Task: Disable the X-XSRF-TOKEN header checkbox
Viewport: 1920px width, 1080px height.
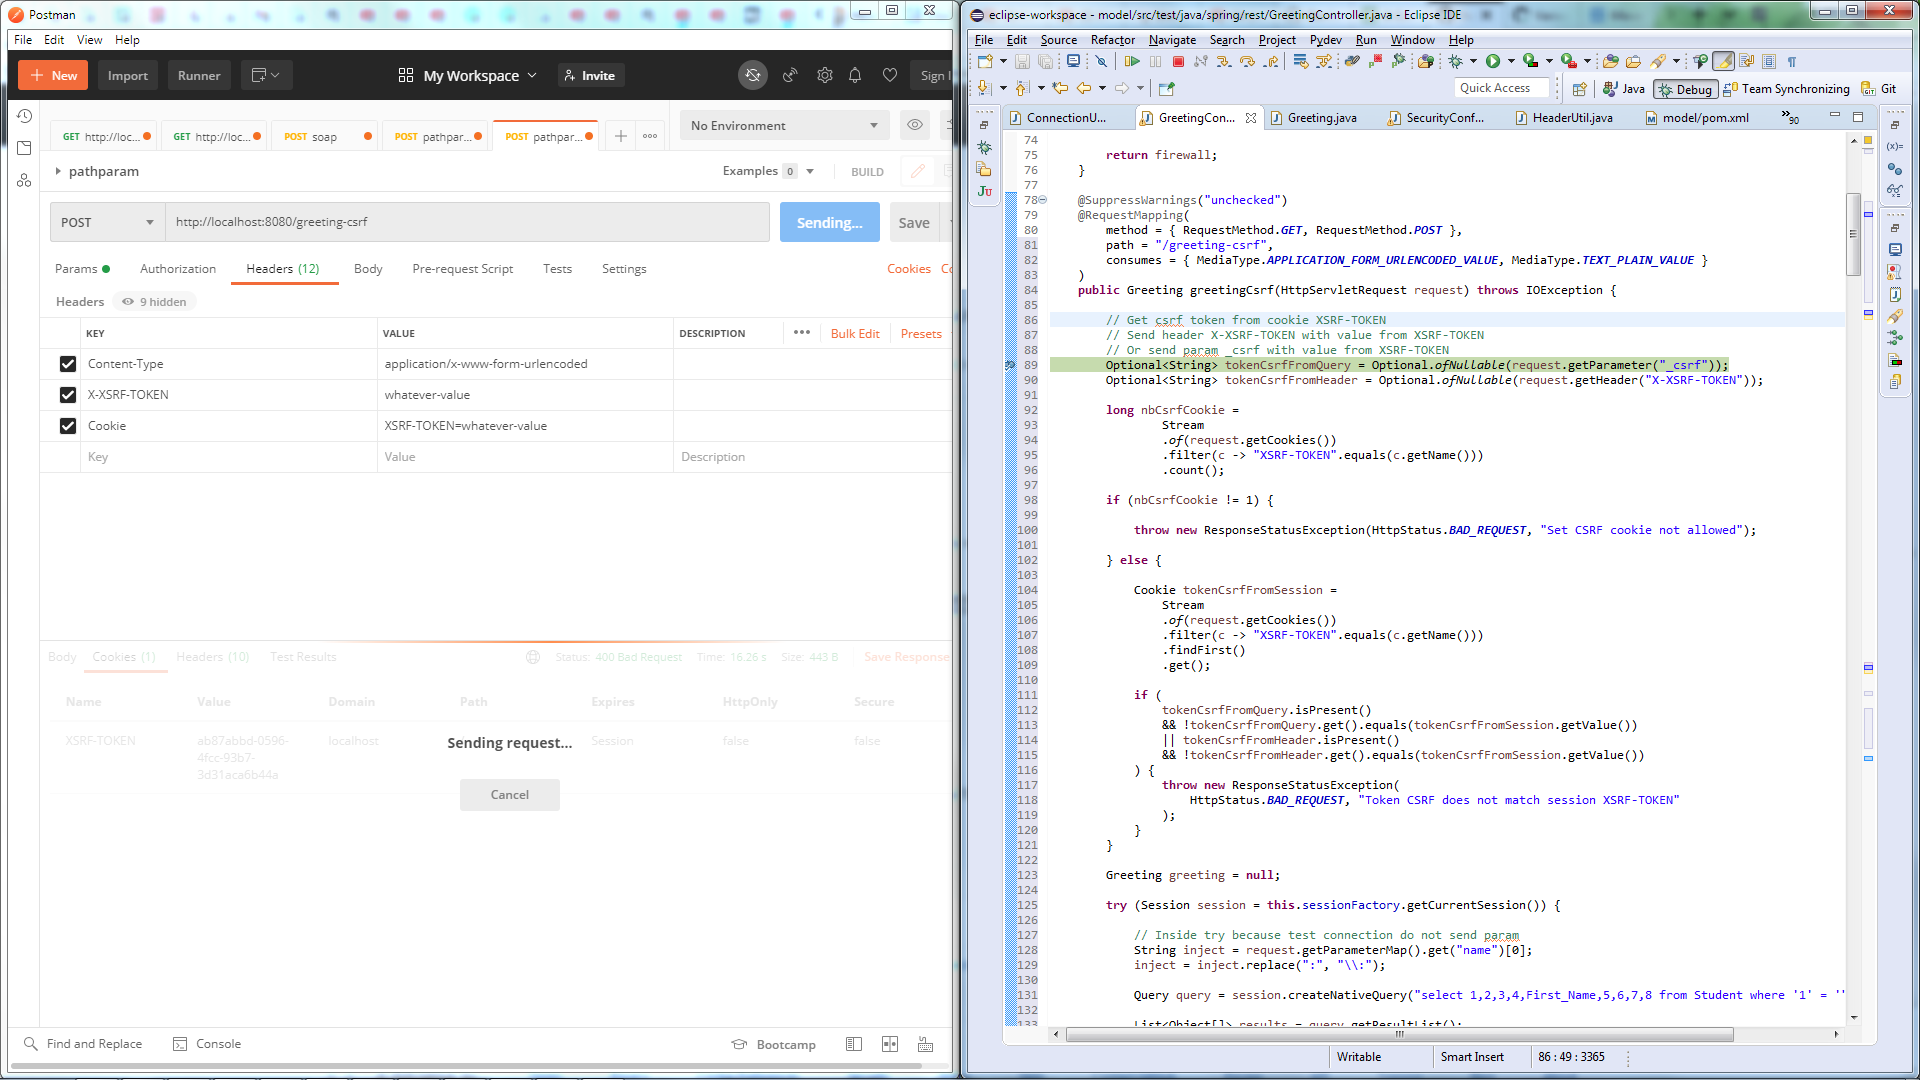Action: click(x=67, y=395)
